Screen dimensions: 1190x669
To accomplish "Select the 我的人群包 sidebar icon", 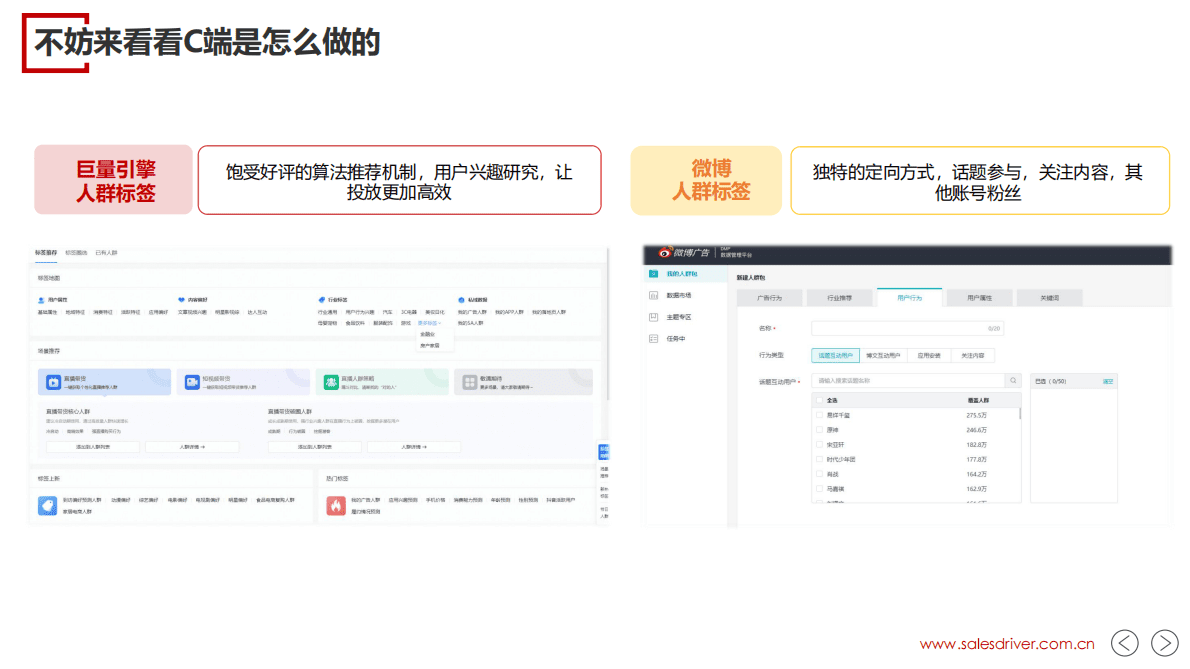I will tap(653, 273).
